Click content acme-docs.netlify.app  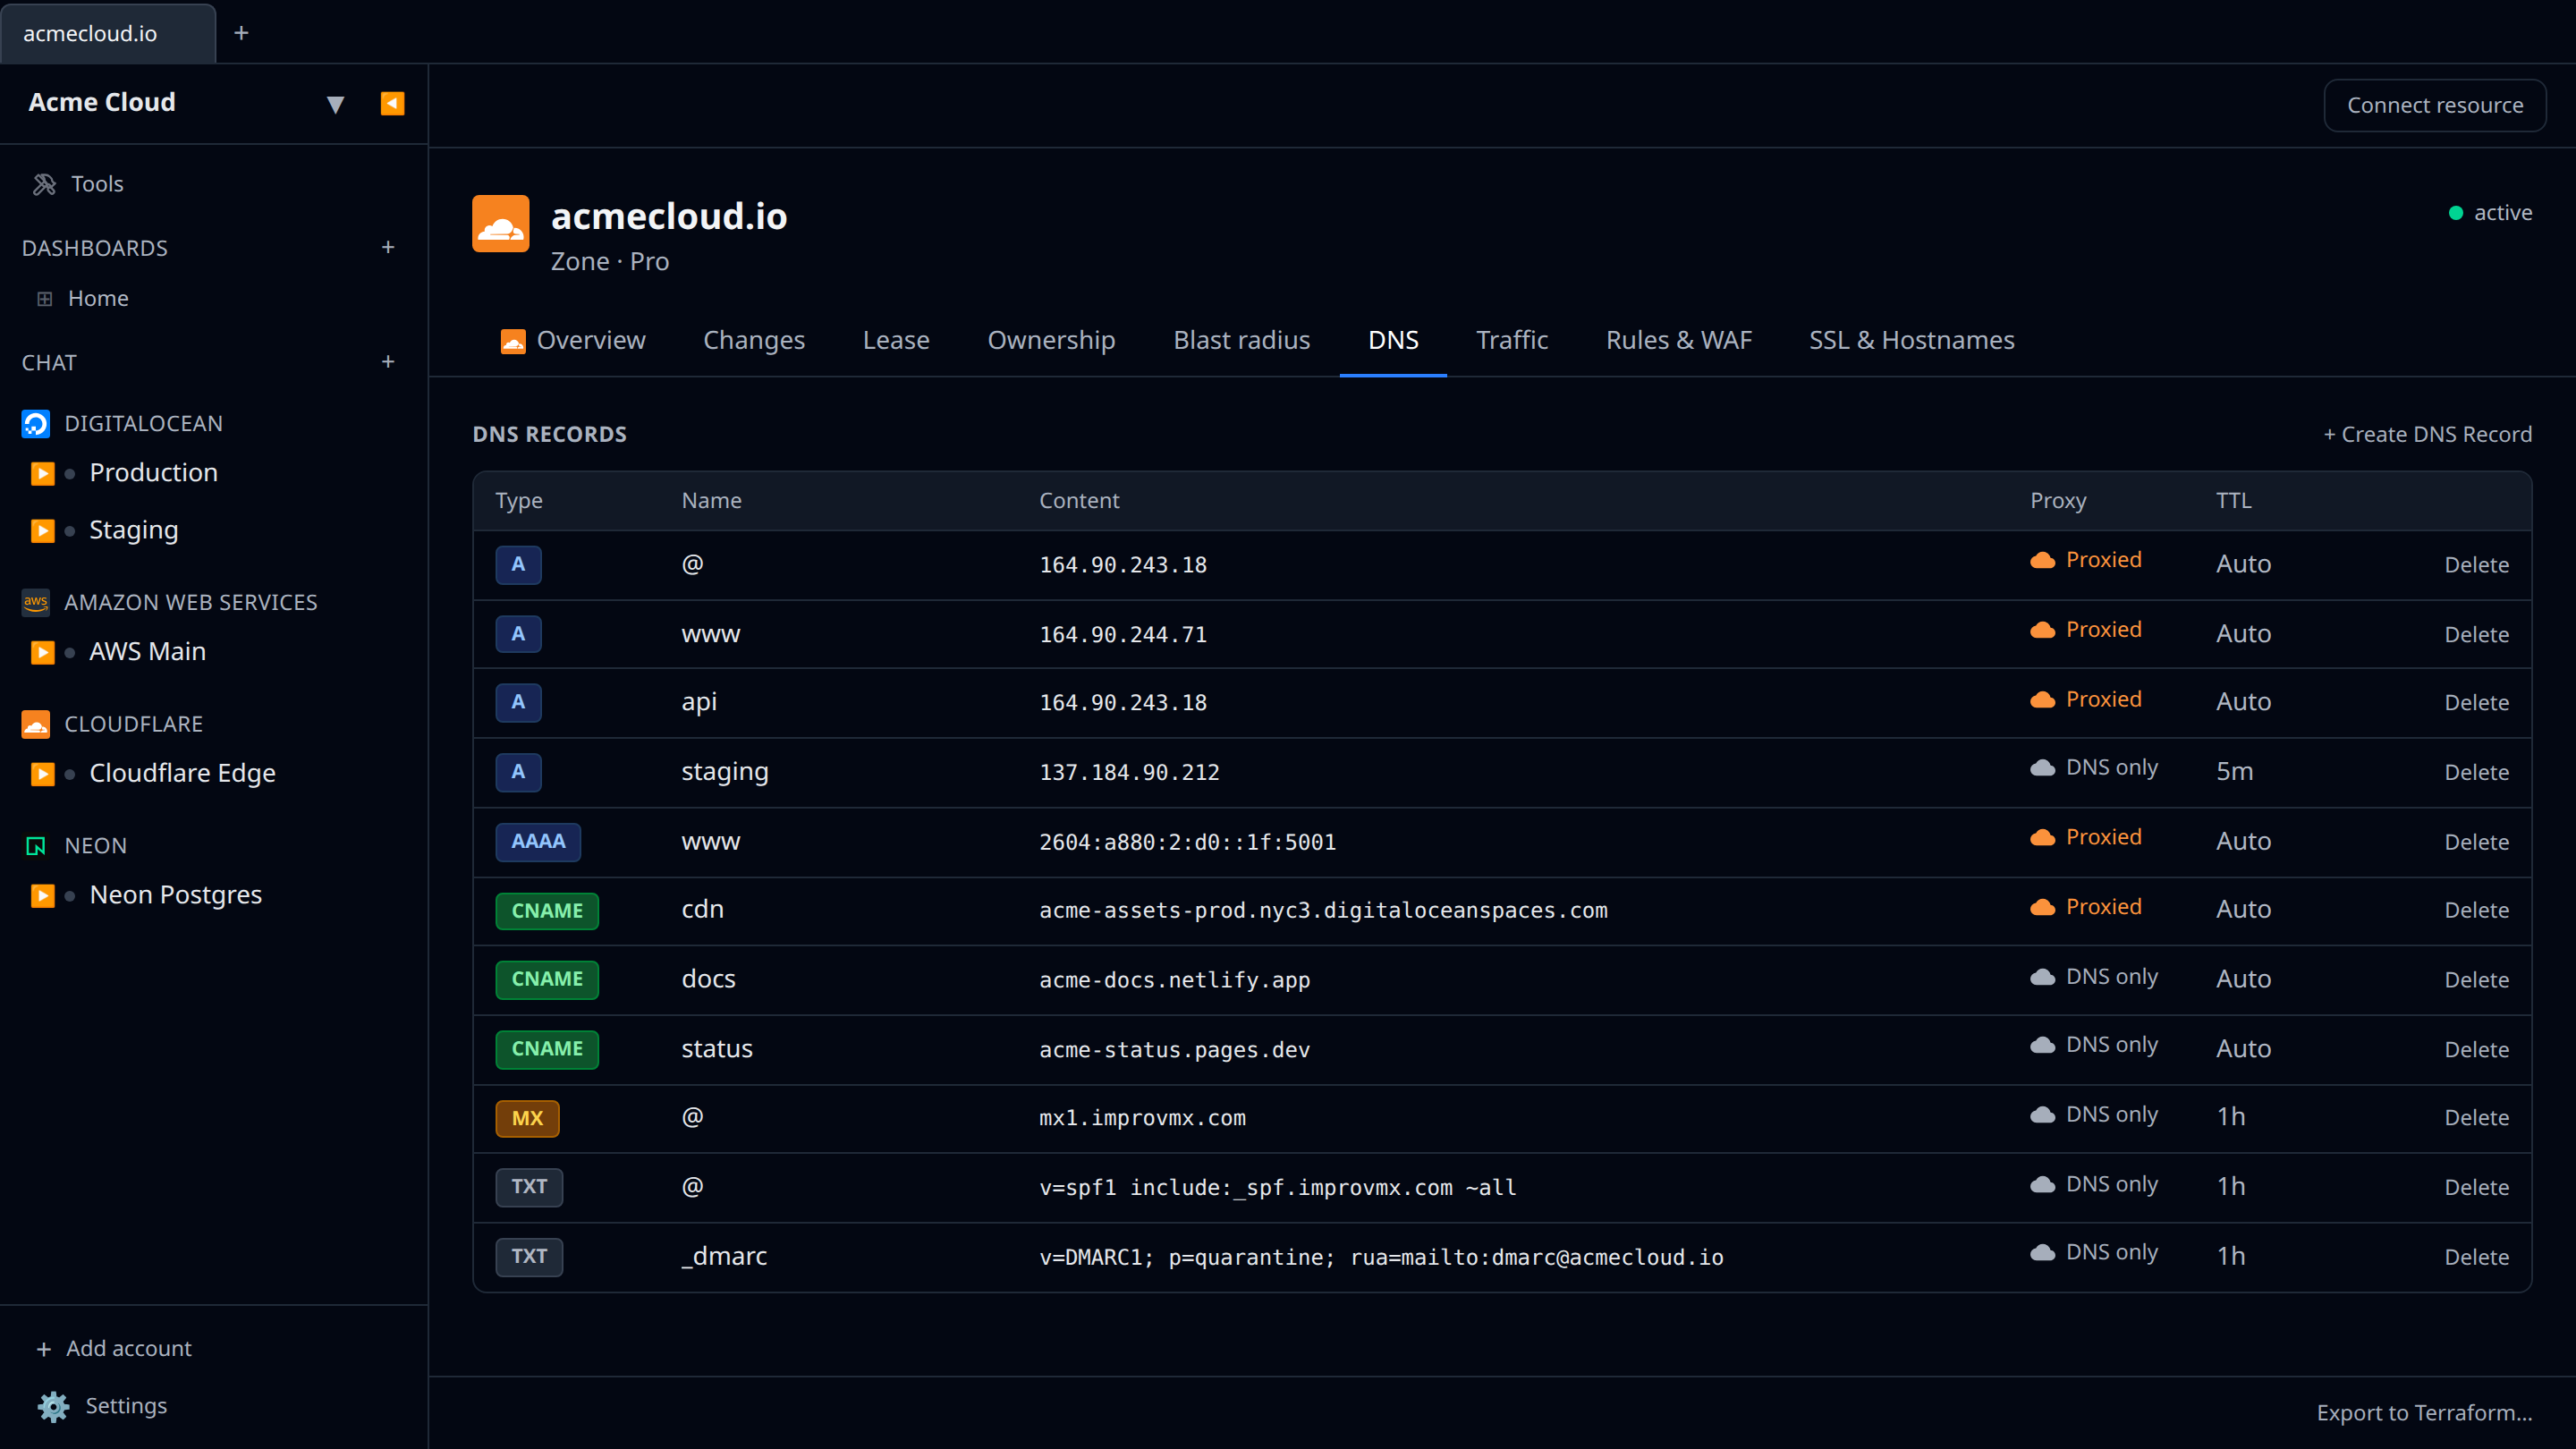tap(1174, 980)
